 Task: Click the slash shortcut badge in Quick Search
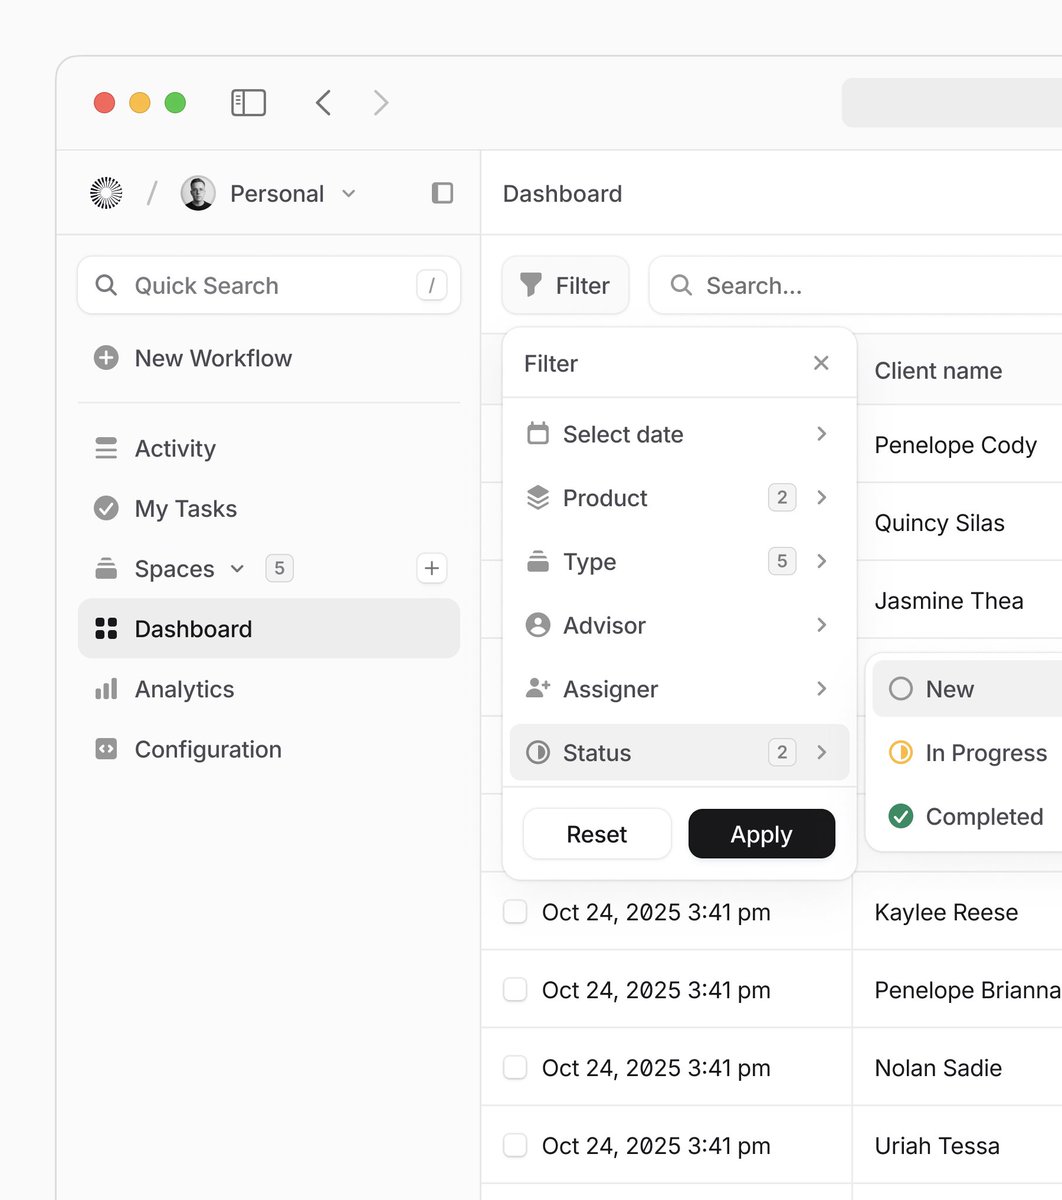[x=431, y=285]
